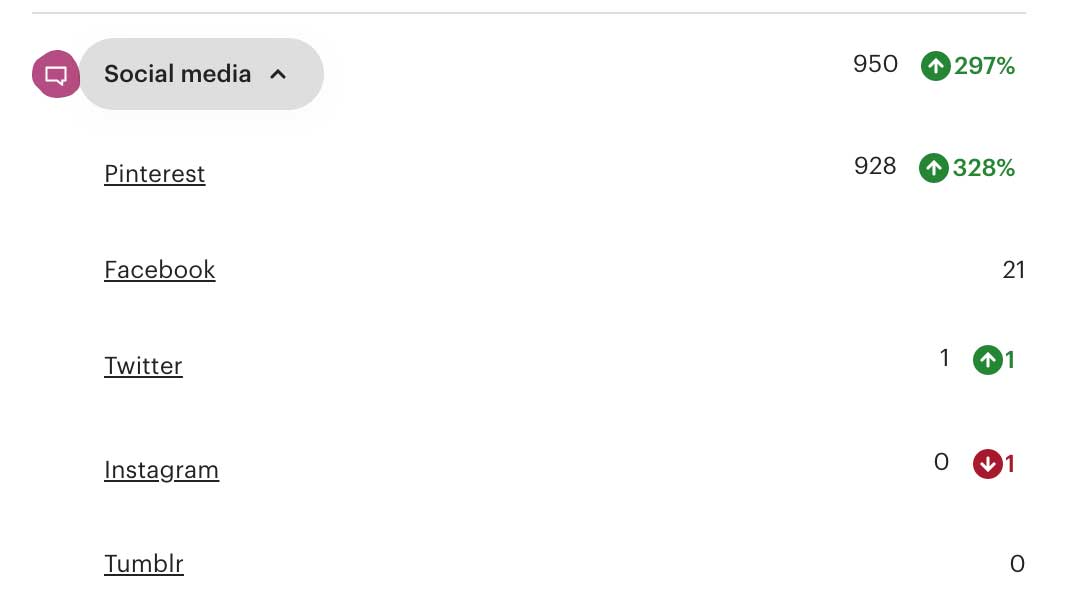Open the Tumblr traffic source link
The height and width of the screenshot is (608, 1070).
(x=144, y=564)
